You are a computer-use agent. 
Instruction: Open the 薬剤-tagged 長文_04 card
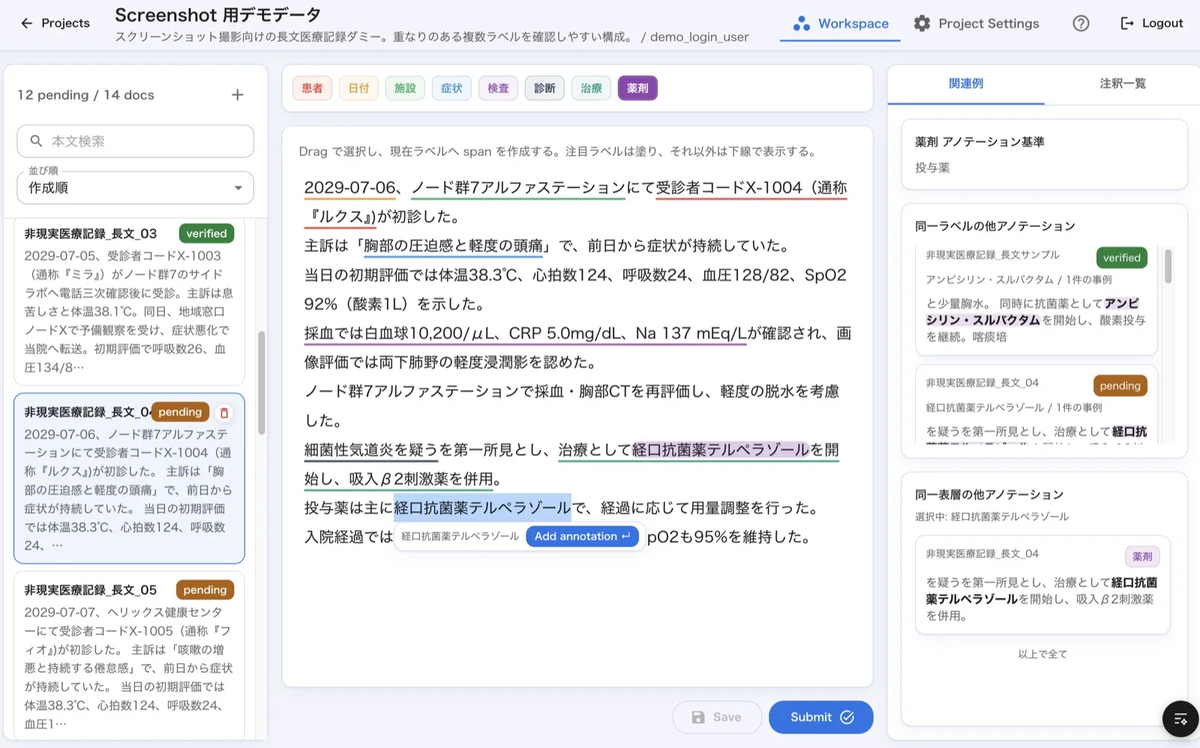click(x=1042, y=584)
